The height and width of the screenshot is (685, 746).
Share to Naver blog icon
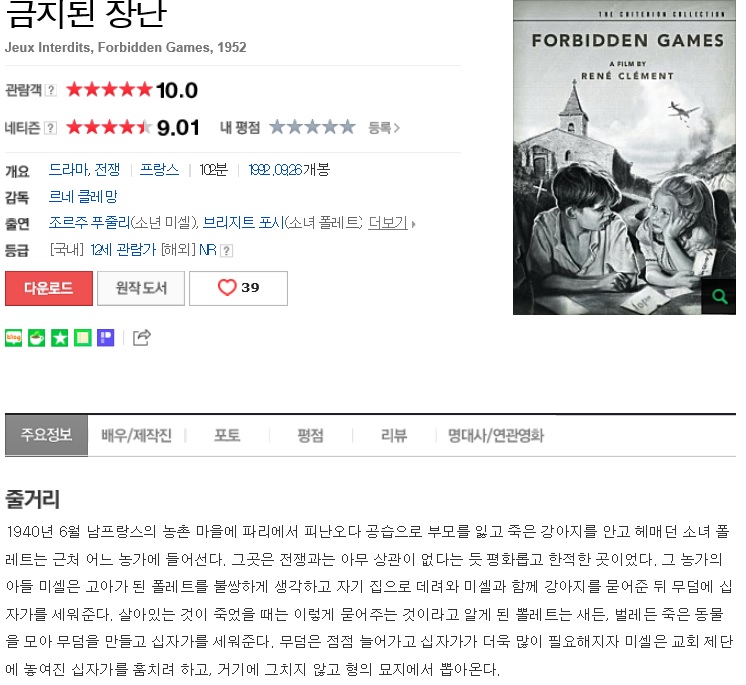[x=13, y=338]
